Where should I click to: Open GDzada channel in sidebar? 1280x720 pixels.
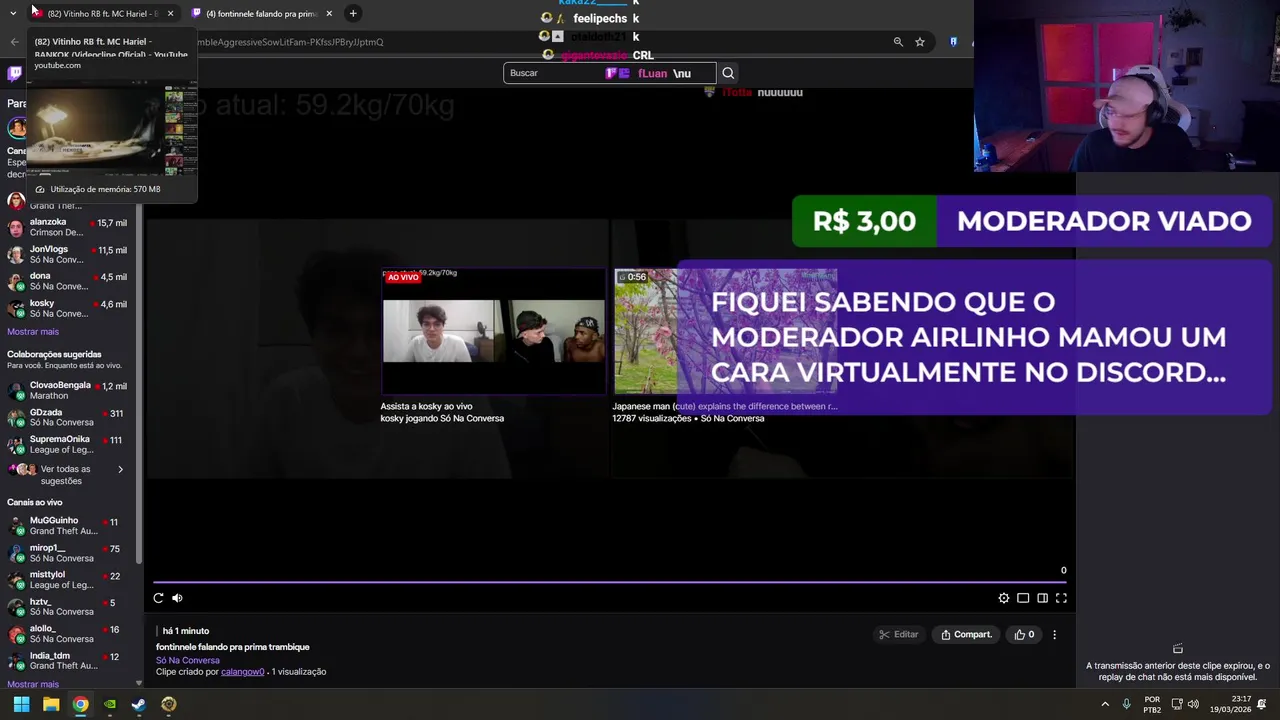[70, 417]
